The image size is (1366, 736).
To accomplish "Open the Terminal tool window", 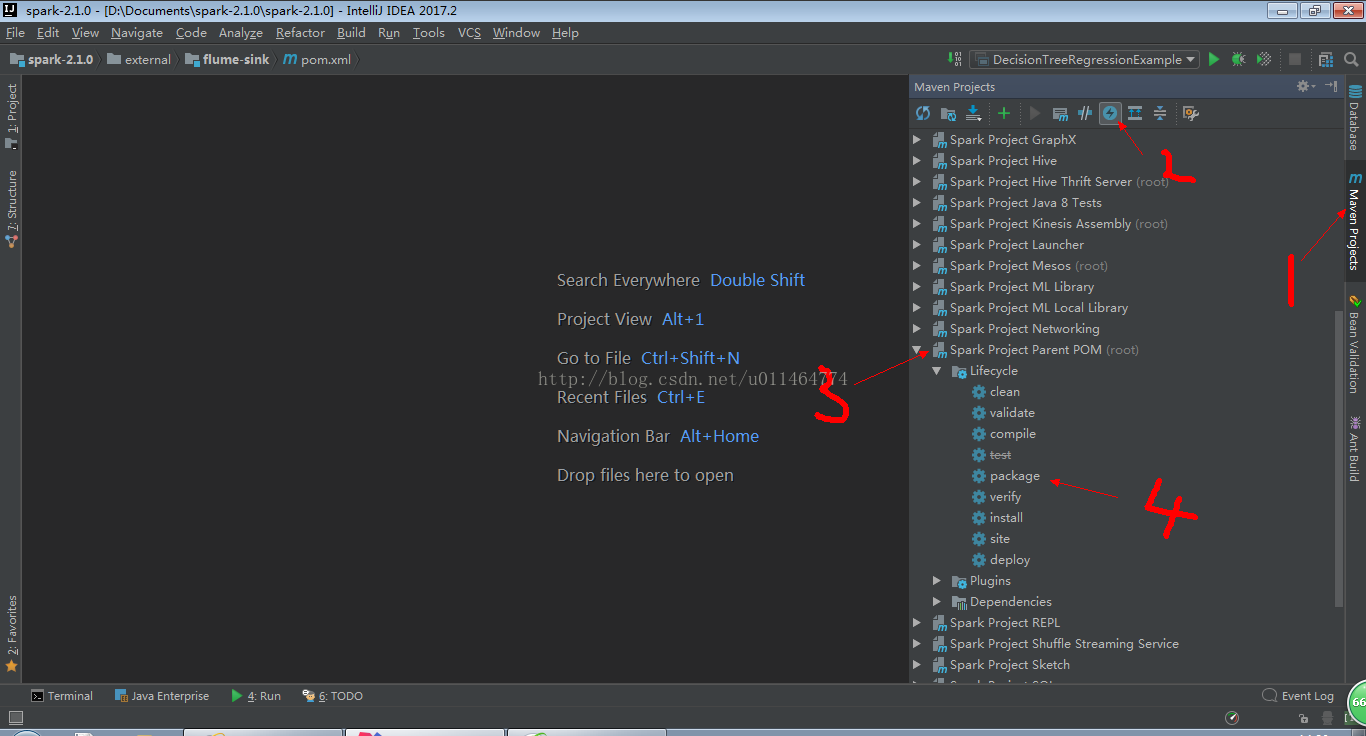I will [x=62, y=696].
